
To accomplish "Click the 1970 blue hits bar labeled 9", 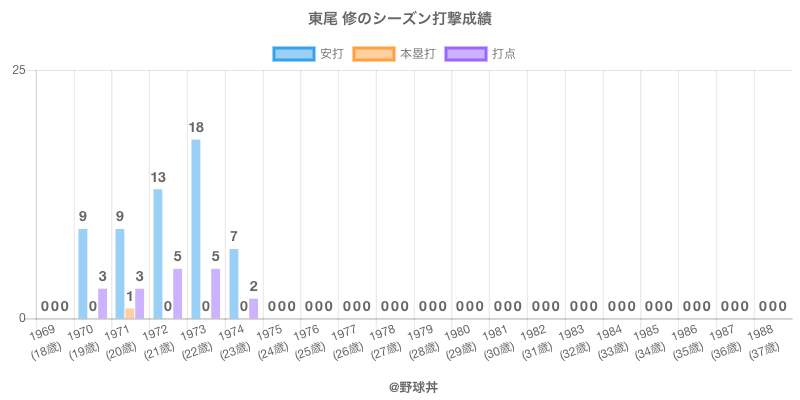I will (x=83, y=273).
